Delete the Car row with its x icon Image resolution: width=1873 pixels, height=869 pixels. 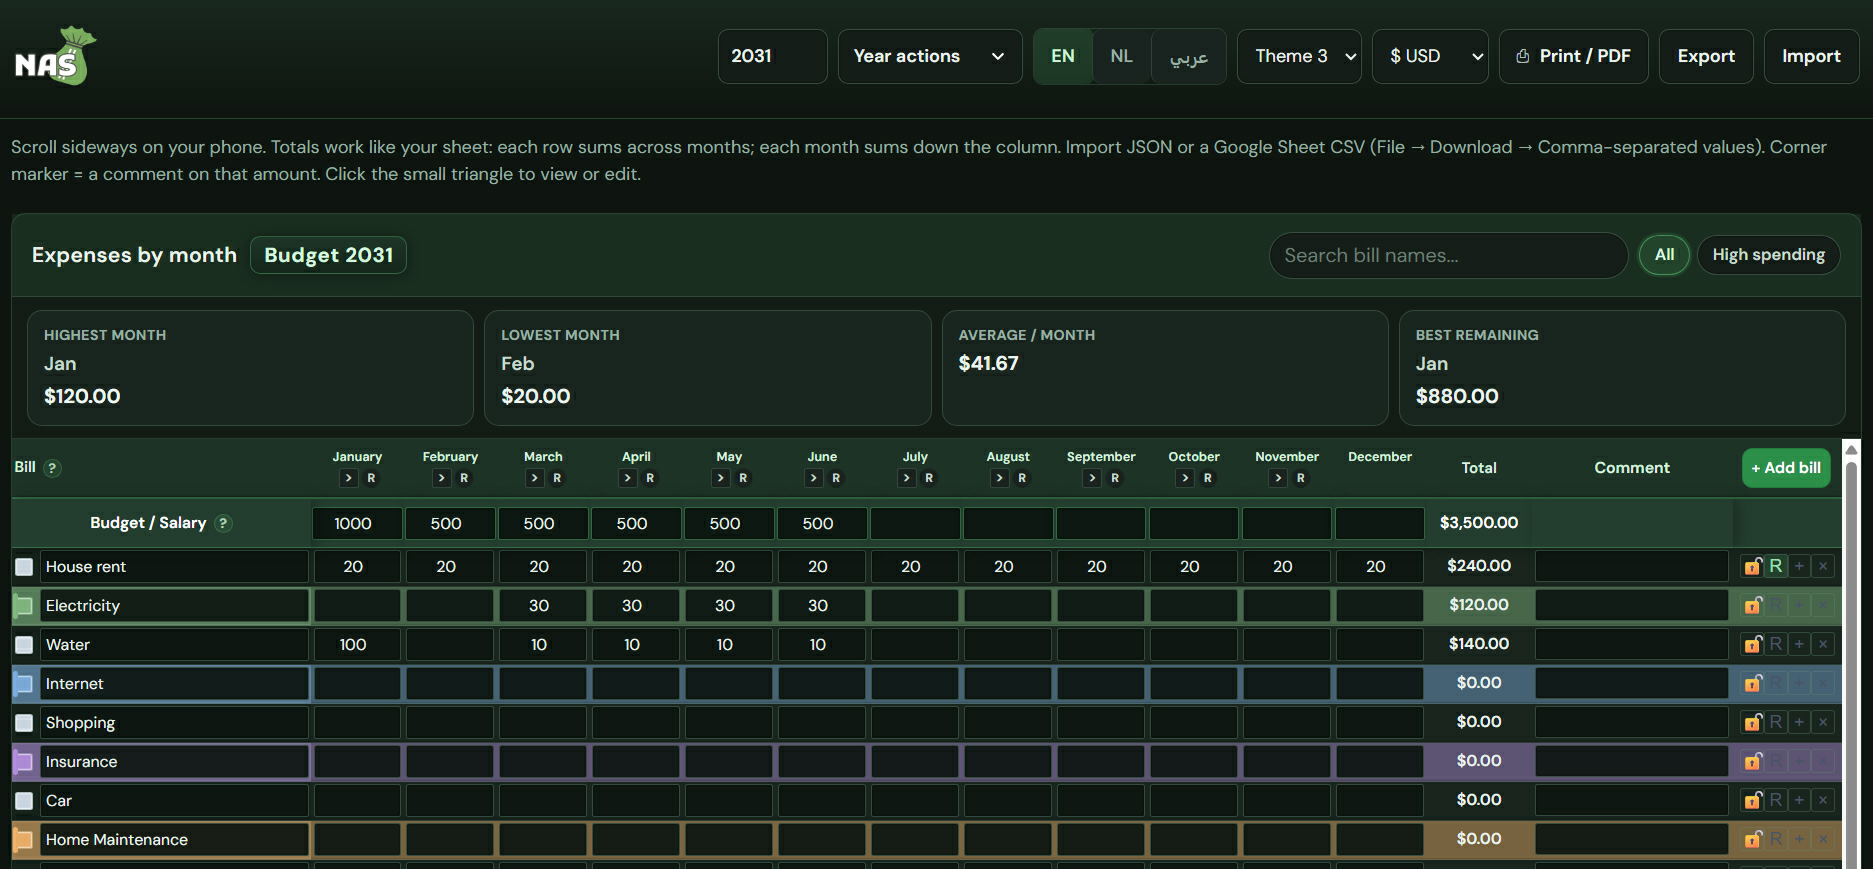click(x=1823, y=800)
